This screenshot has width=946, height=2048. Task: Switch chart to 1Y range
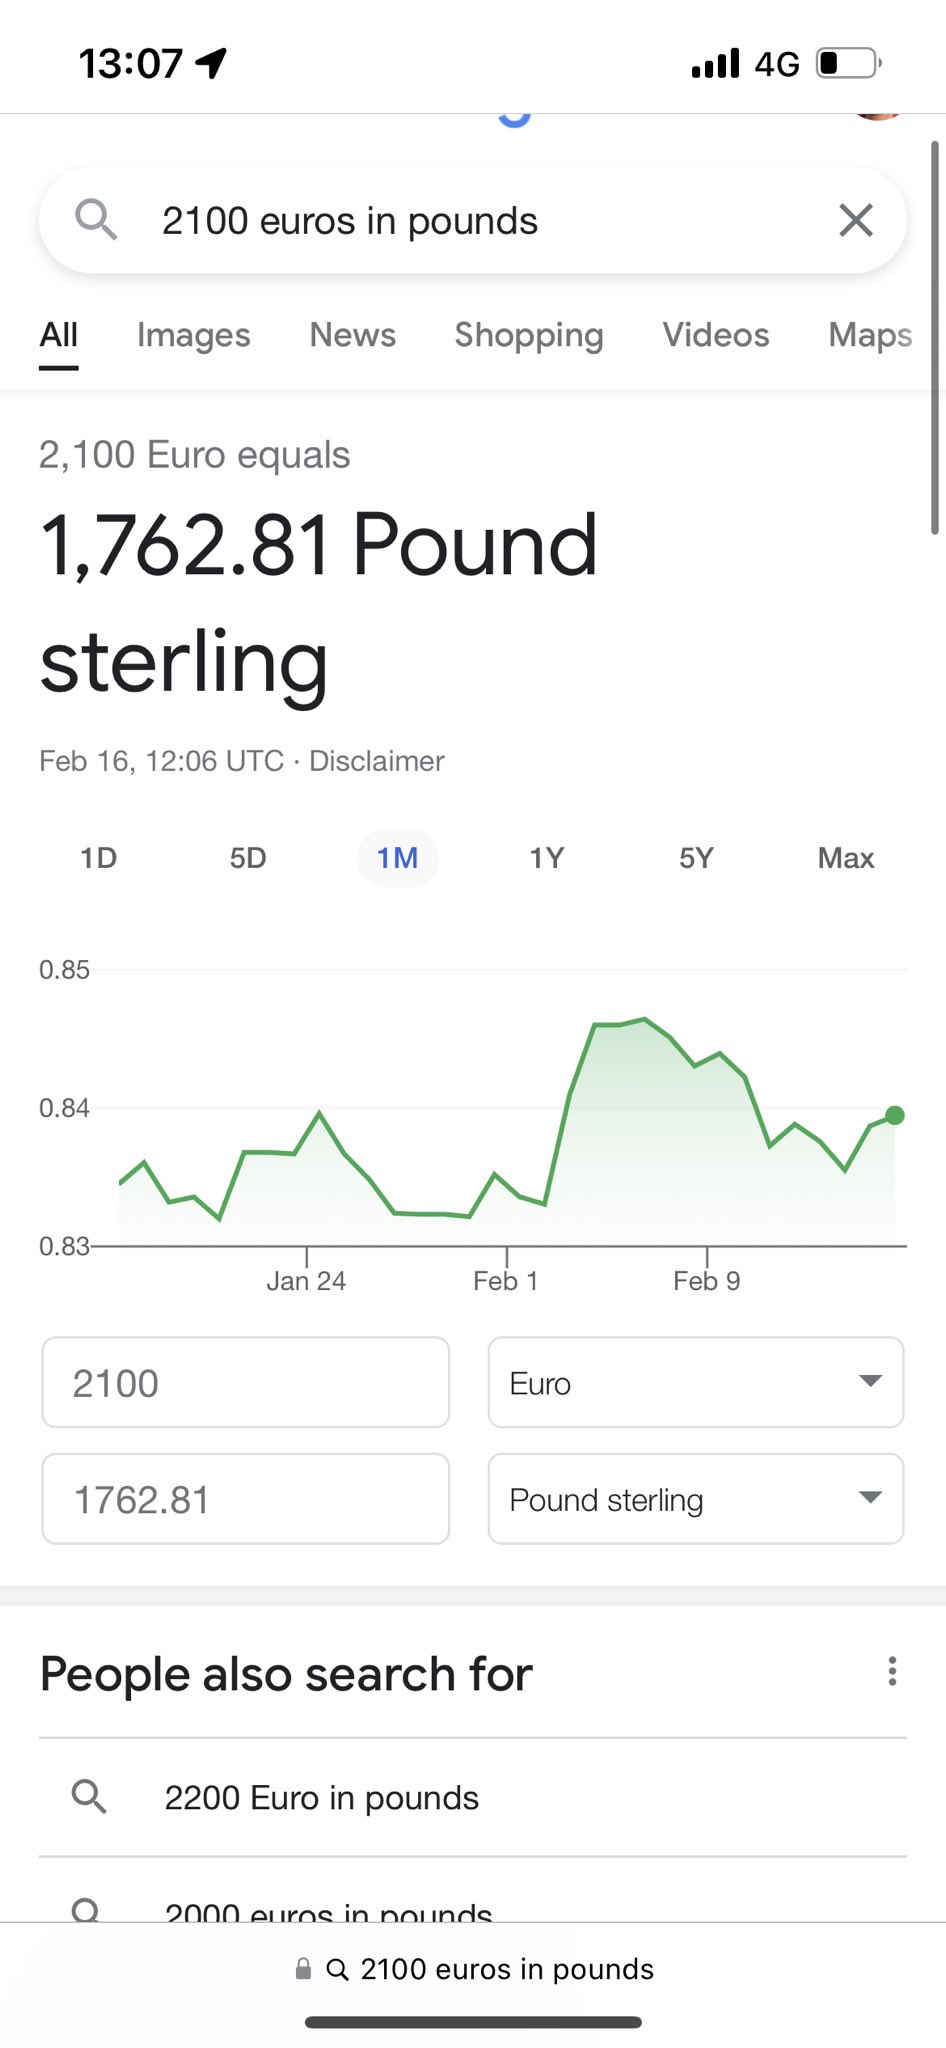[x=547, y=858]
